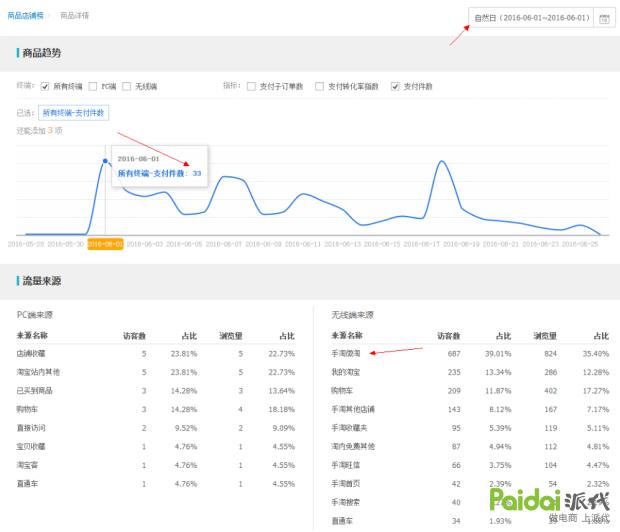Click 访客数 header in 无线端来源 table
Screen dimensions: 620x532
(x=449, y=336)
